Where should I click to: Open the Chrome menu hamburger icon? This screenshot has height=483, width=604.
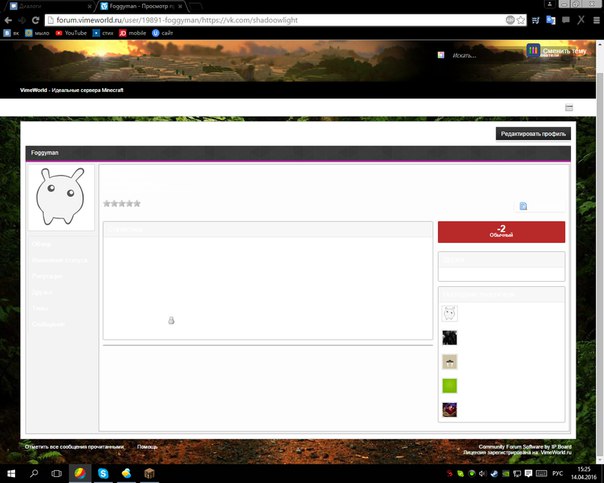594,19
